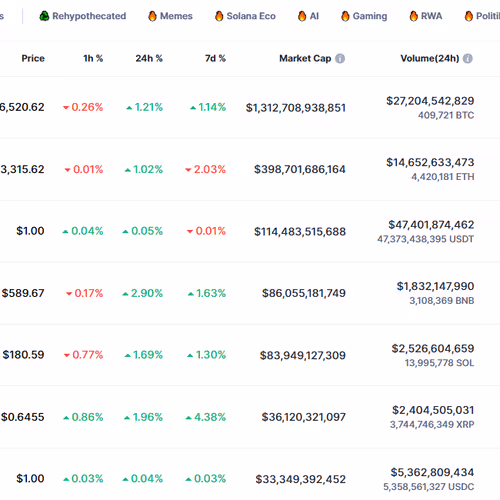
Task: Click the flame icon beside Solana Eco
Action: [x=219, y=16]
